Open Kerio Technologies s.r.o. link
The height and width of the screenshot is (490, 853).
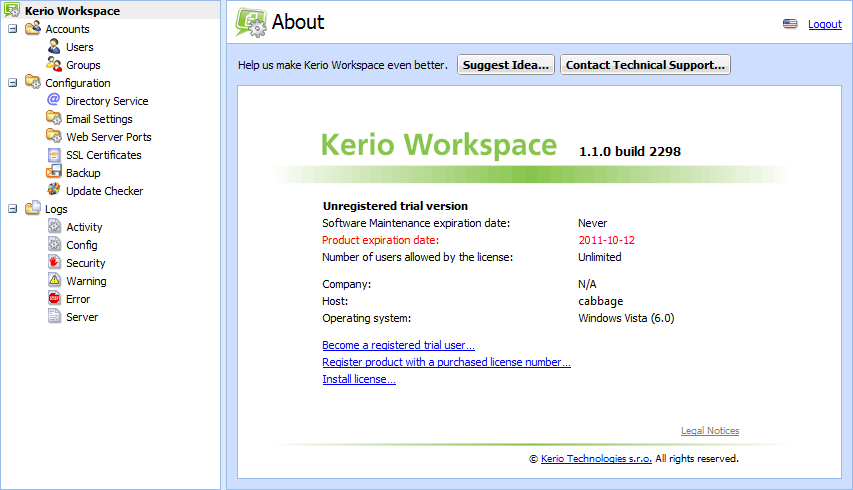tap(596, 458)
